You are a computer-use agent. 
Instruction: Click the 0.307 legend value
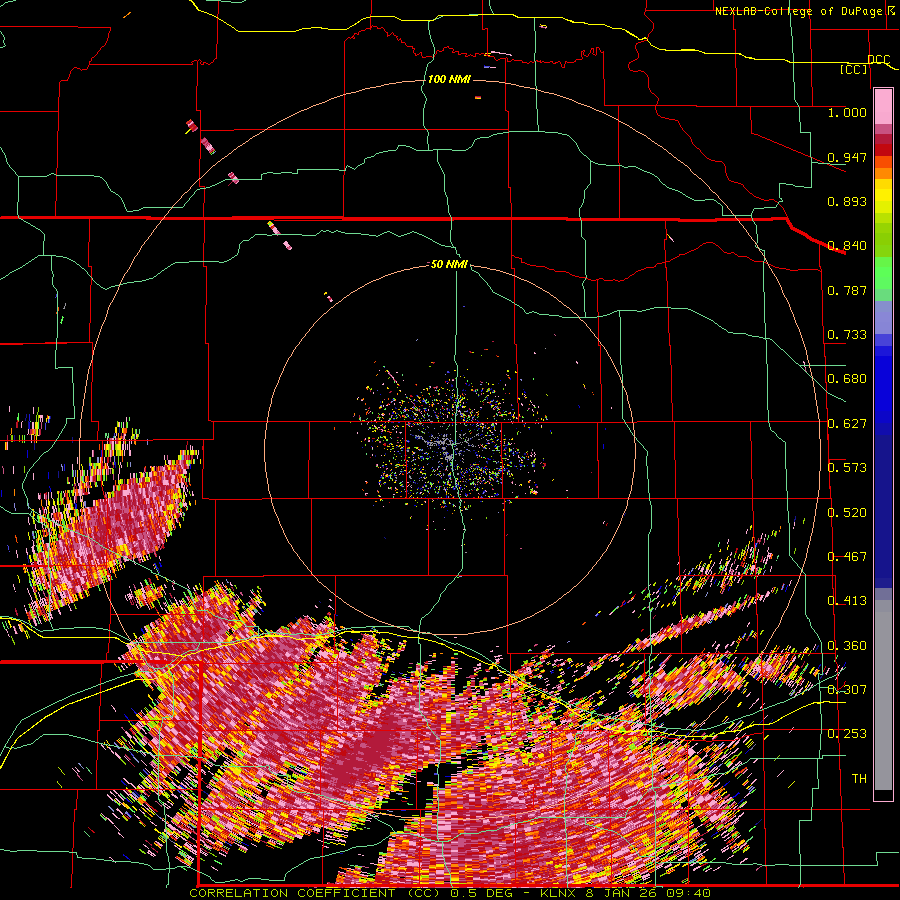847,690
